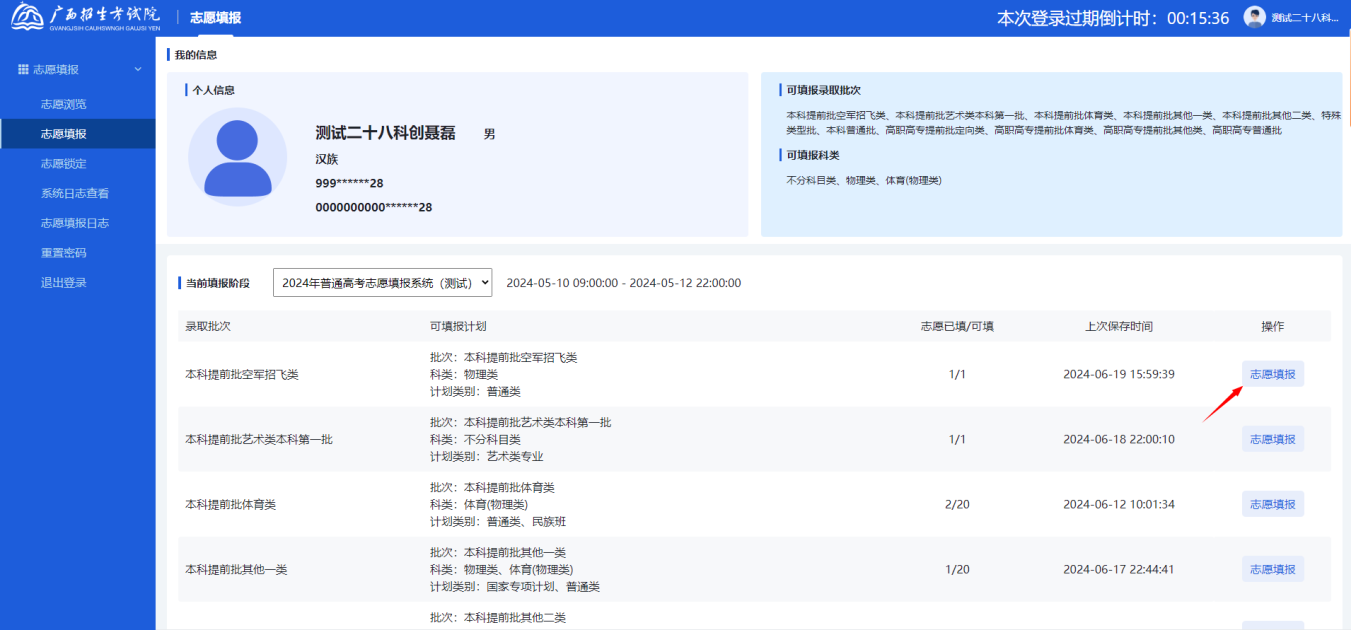The image size is (1351, 630).
Task: Click the 我的信息 section title
Action: (x=196, y=55)
